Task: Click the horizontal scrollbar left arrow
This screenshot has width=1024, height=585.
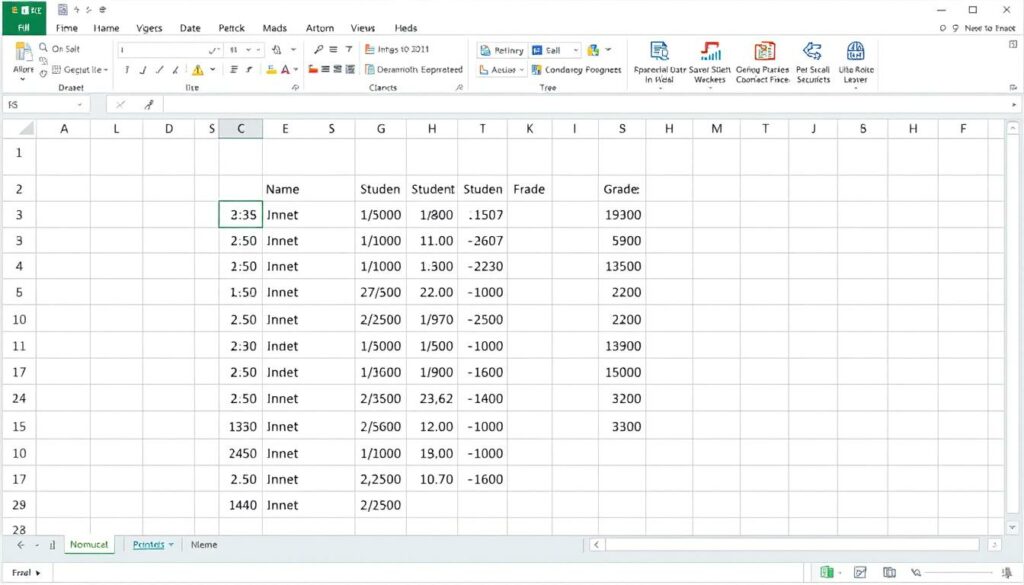Action: click(x=596, y=545)
